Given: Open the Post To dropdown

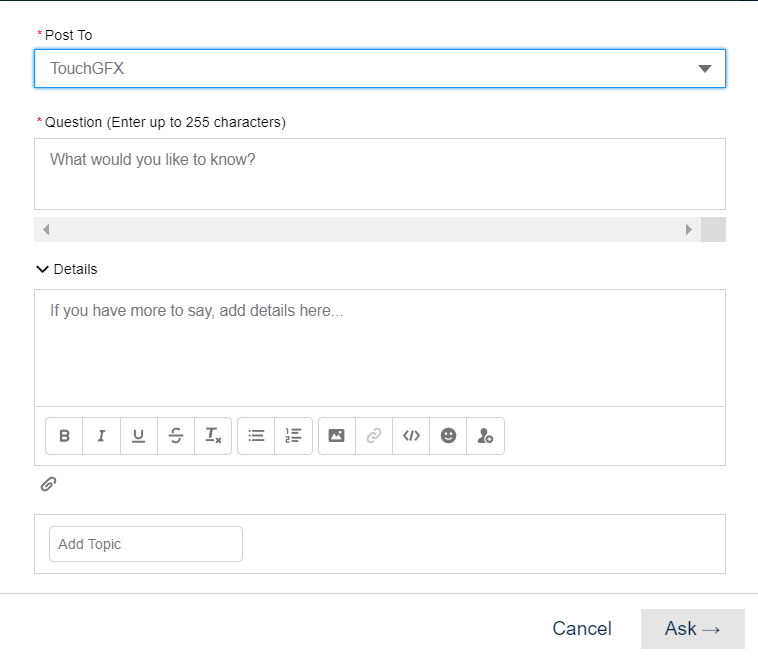Looking at the screenshot, I should 380,69.
